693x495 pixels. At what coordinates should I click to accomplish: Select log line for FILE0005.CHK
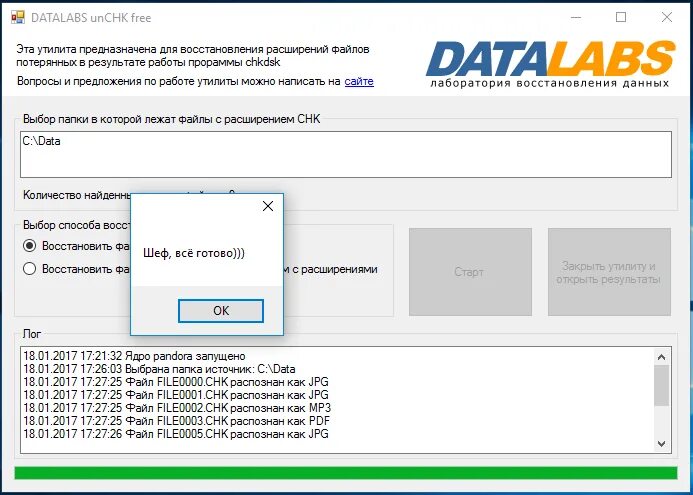coord(176,434)
